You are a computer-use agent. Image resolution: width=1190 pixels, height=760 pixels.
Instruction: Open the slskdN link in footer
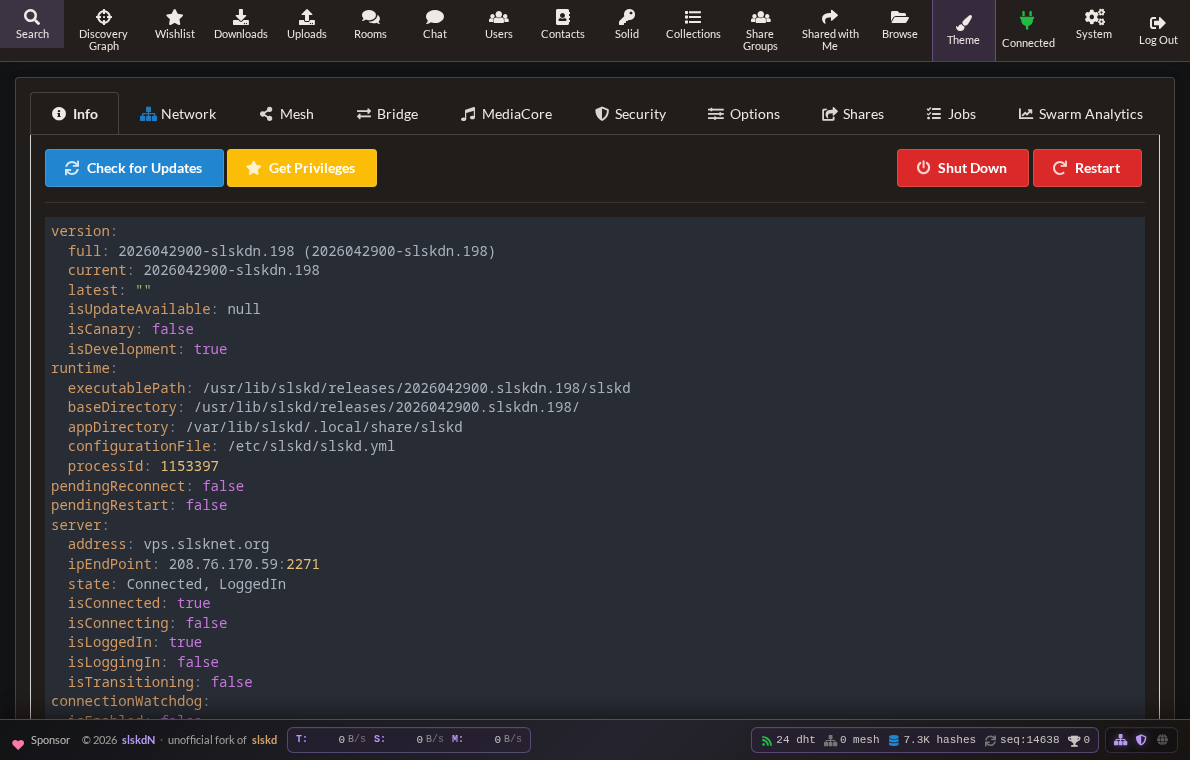(x=138, y=740)
